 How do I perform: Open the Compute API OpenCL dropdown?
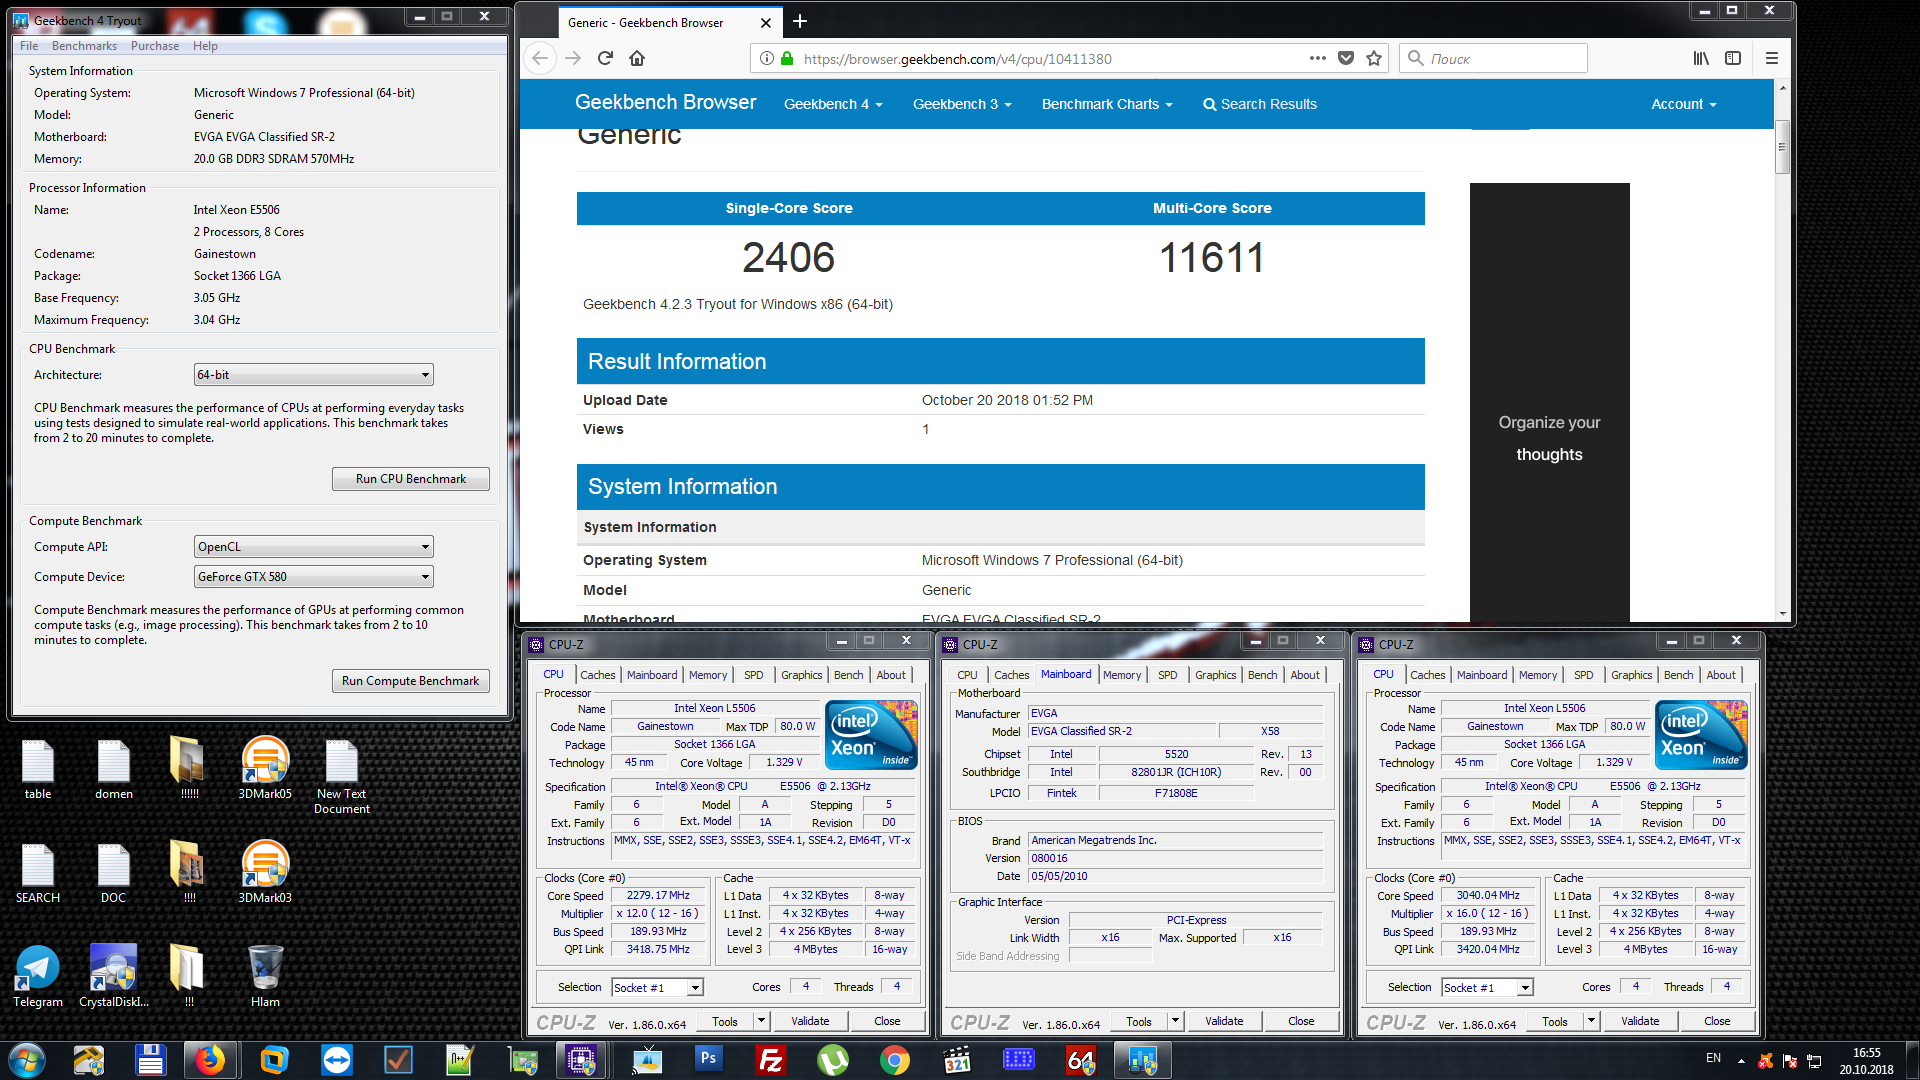coord(313,547)
